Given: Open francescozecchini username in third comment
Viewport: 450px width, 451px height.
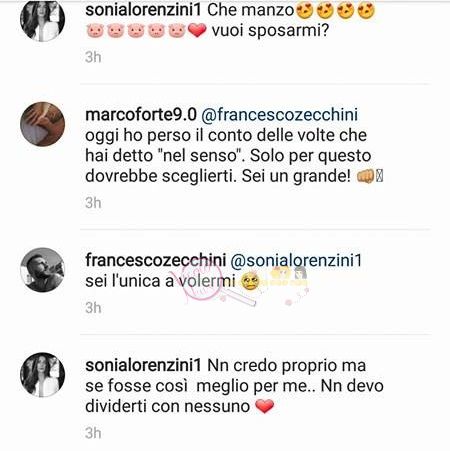Looking at the screenshot, I should point(156,260).
